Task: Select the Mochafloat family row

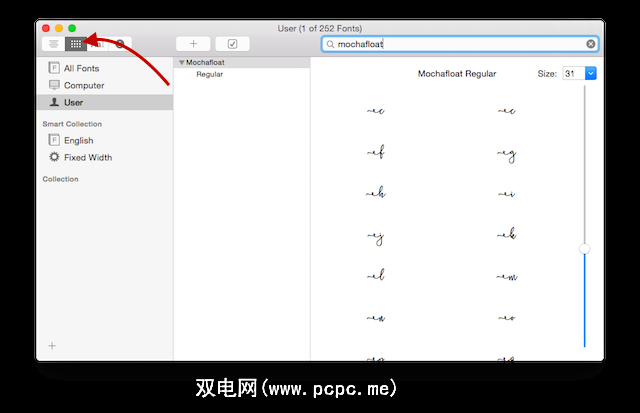Action: tap(242, 62)
